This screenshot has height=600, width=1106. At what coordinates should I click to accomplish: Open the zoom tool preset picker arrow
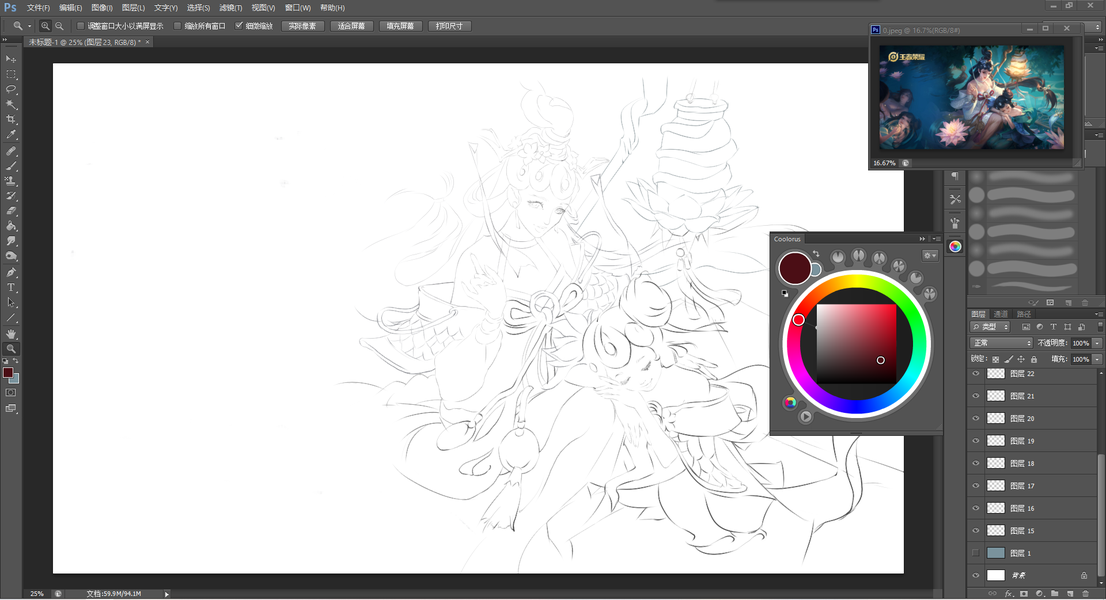tap(30, 26)
